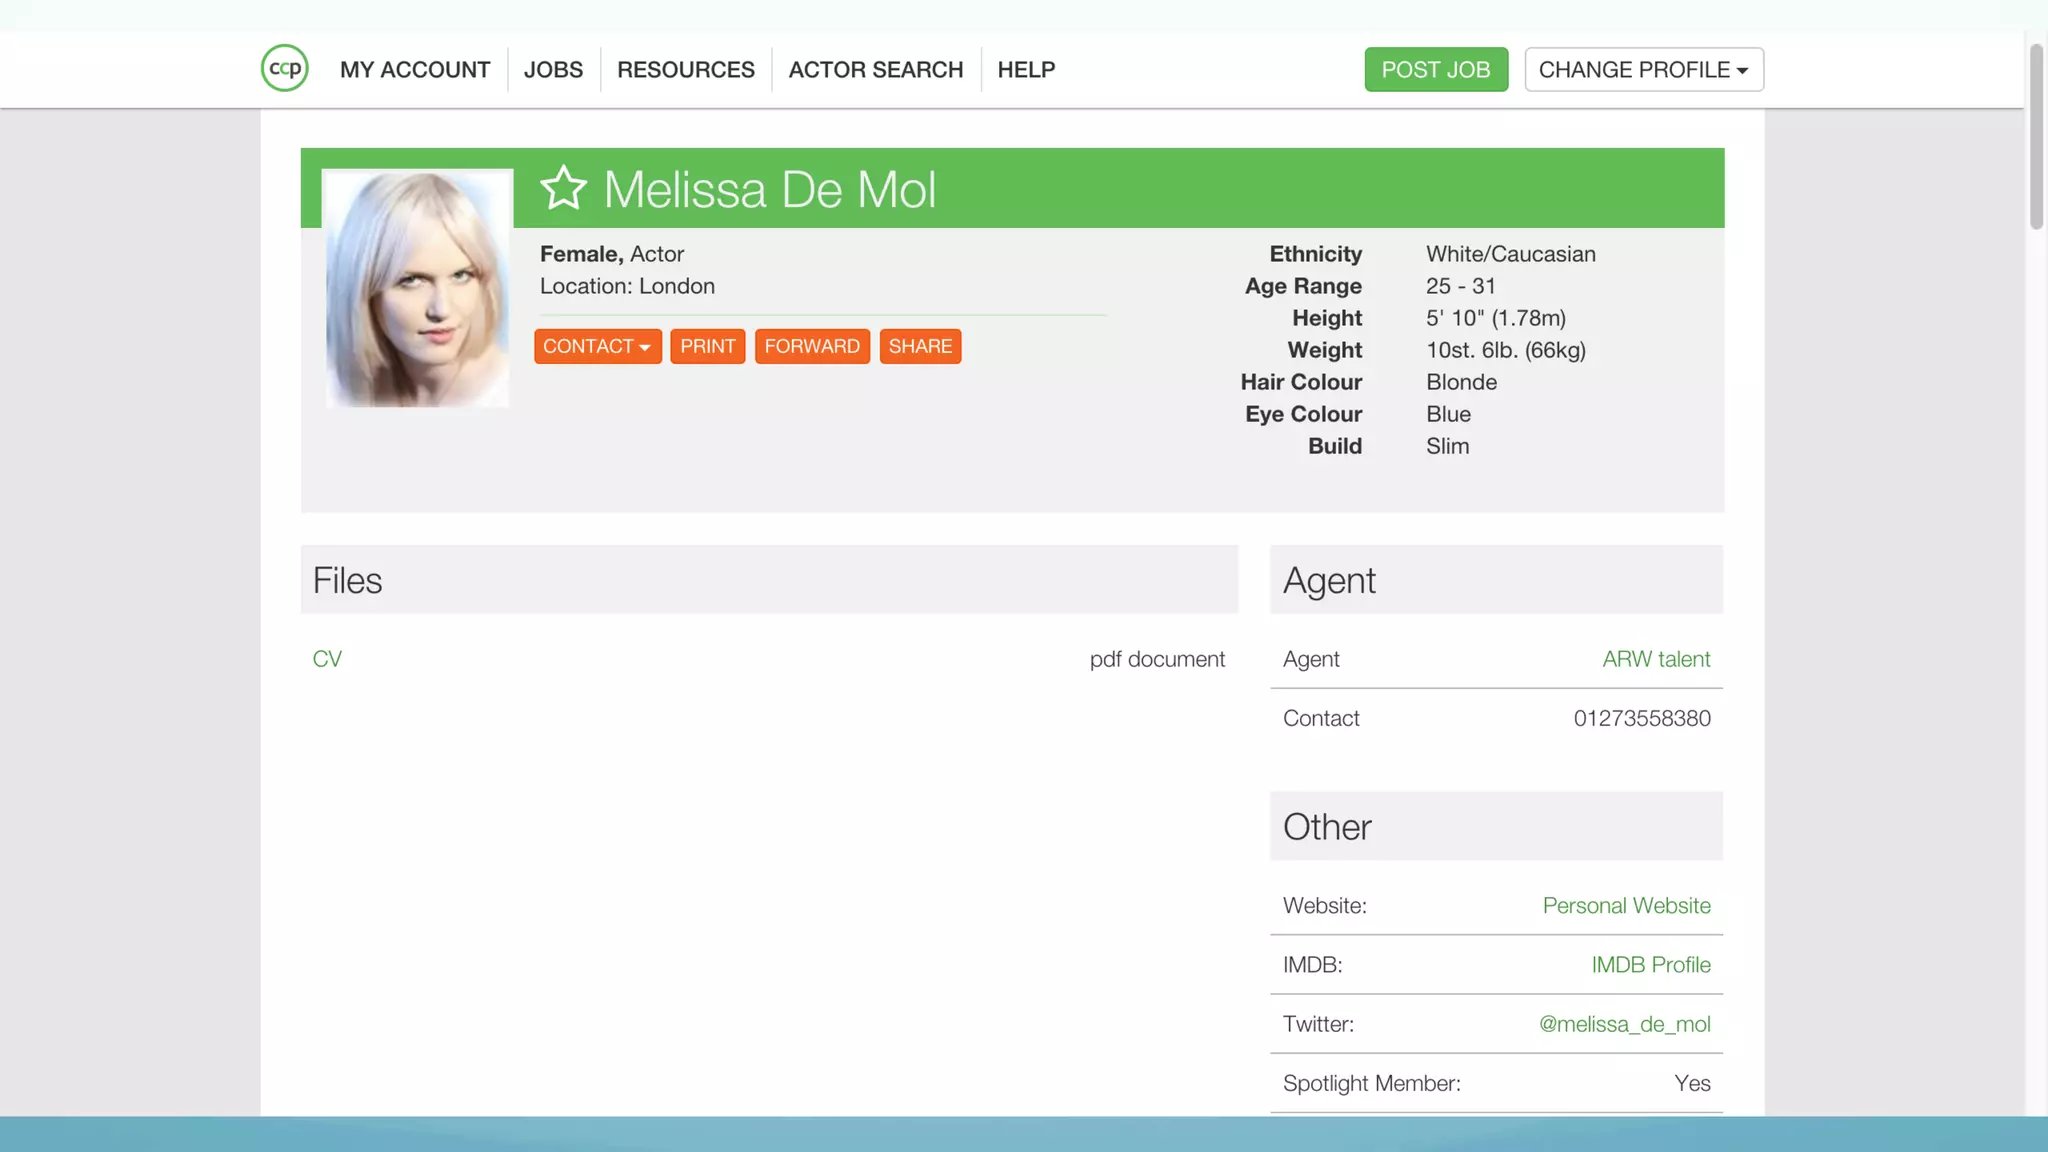Click the SHARE button
Screen dimensions: 2048x1152
click(920, 346)
